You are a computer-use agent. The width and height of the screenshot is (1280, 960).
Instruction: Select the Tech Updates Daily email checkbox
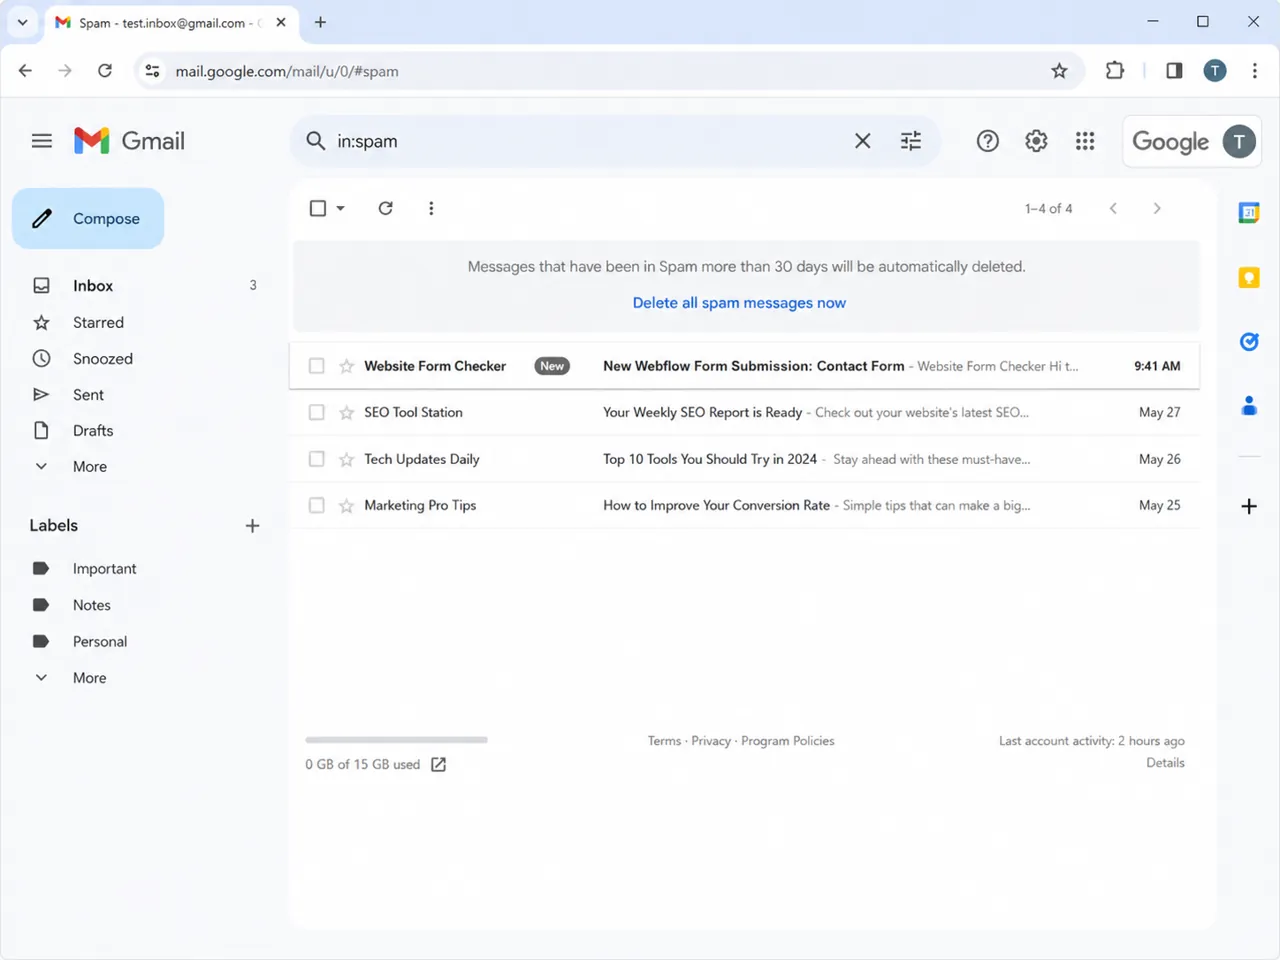[316, 459]
